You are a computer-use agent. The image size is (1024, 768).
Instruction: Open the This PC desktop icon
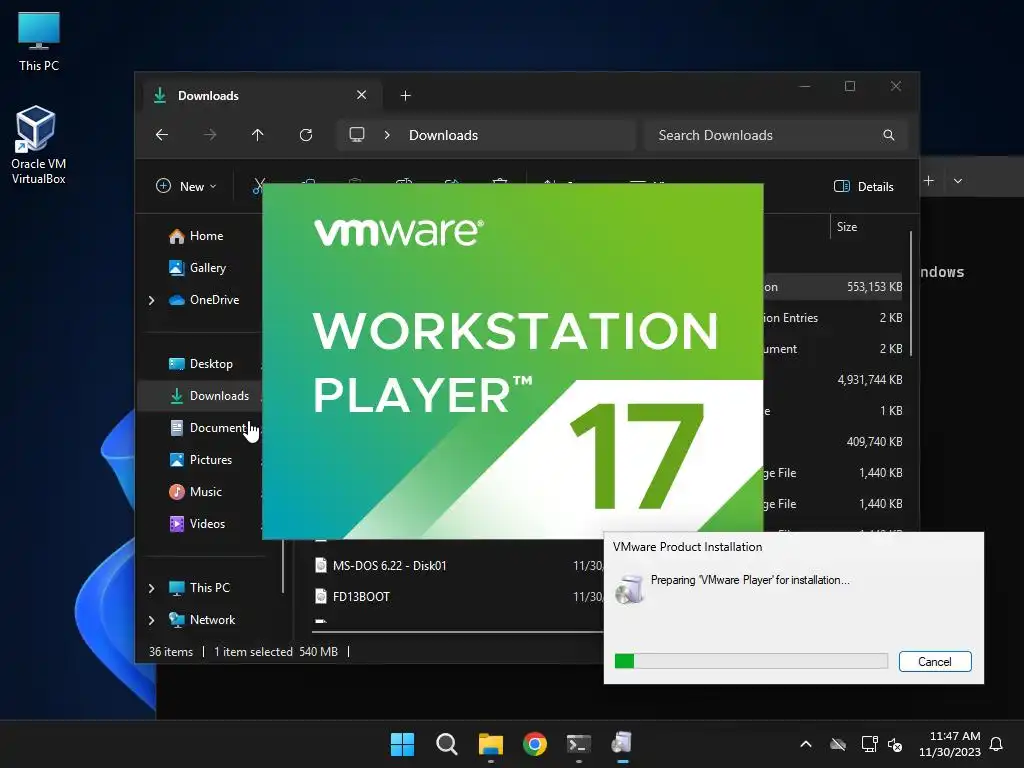(39, 42)
